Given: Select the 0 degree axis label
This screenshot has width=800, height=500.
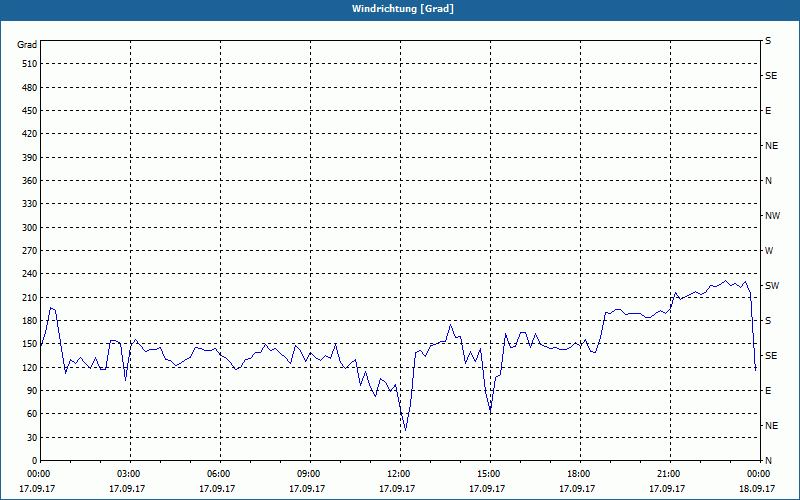Looking at the screenshot, I should click(35, 461).
